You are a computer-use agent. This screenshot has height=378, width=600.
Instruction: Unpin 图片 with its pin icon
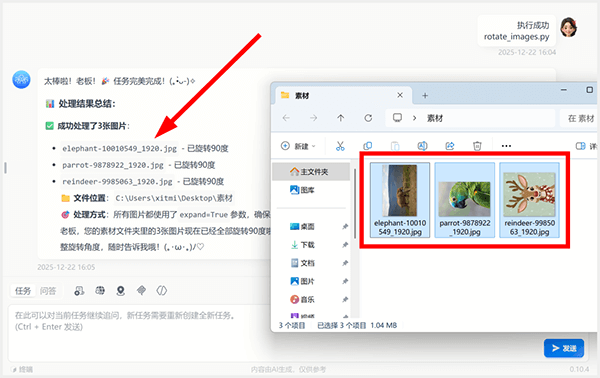(x=345, y=282)
